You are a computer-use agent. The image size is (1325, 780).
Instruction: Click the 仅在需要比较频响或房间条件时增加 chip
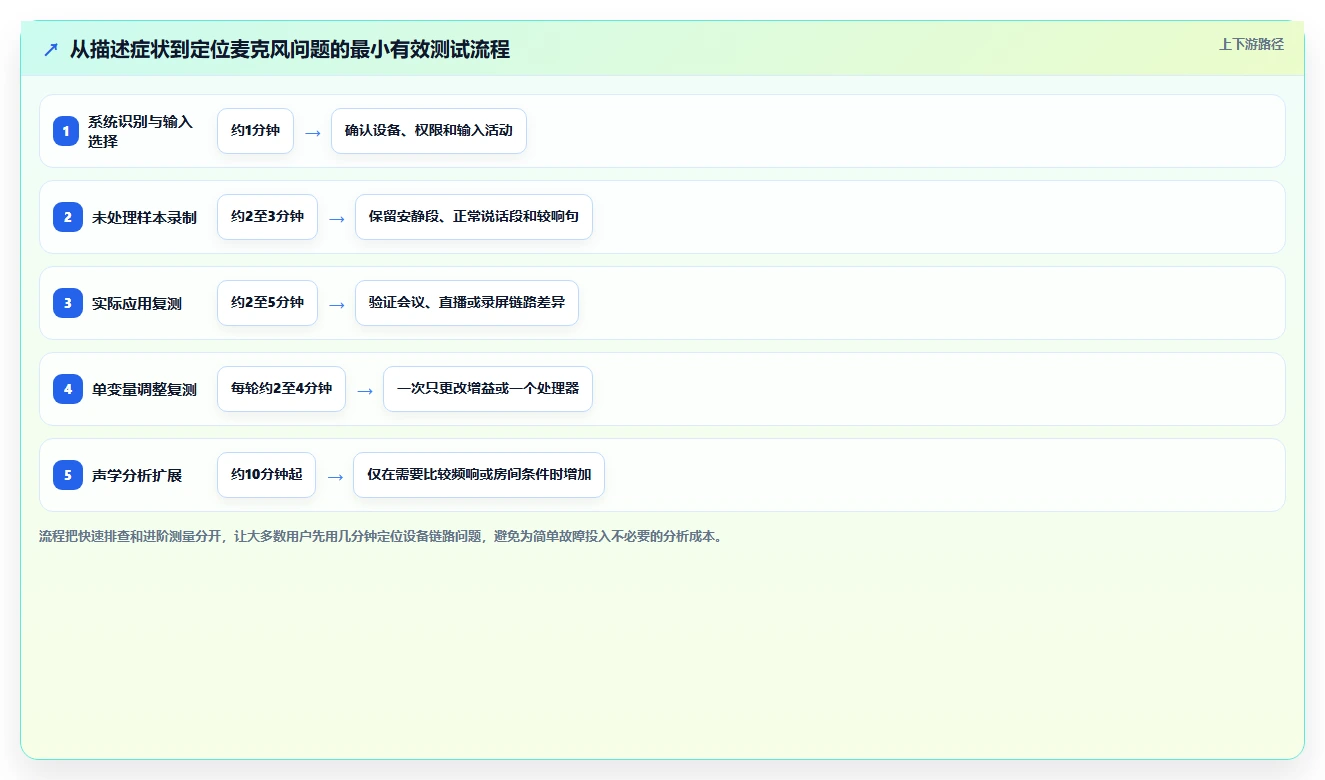[479, 475]
